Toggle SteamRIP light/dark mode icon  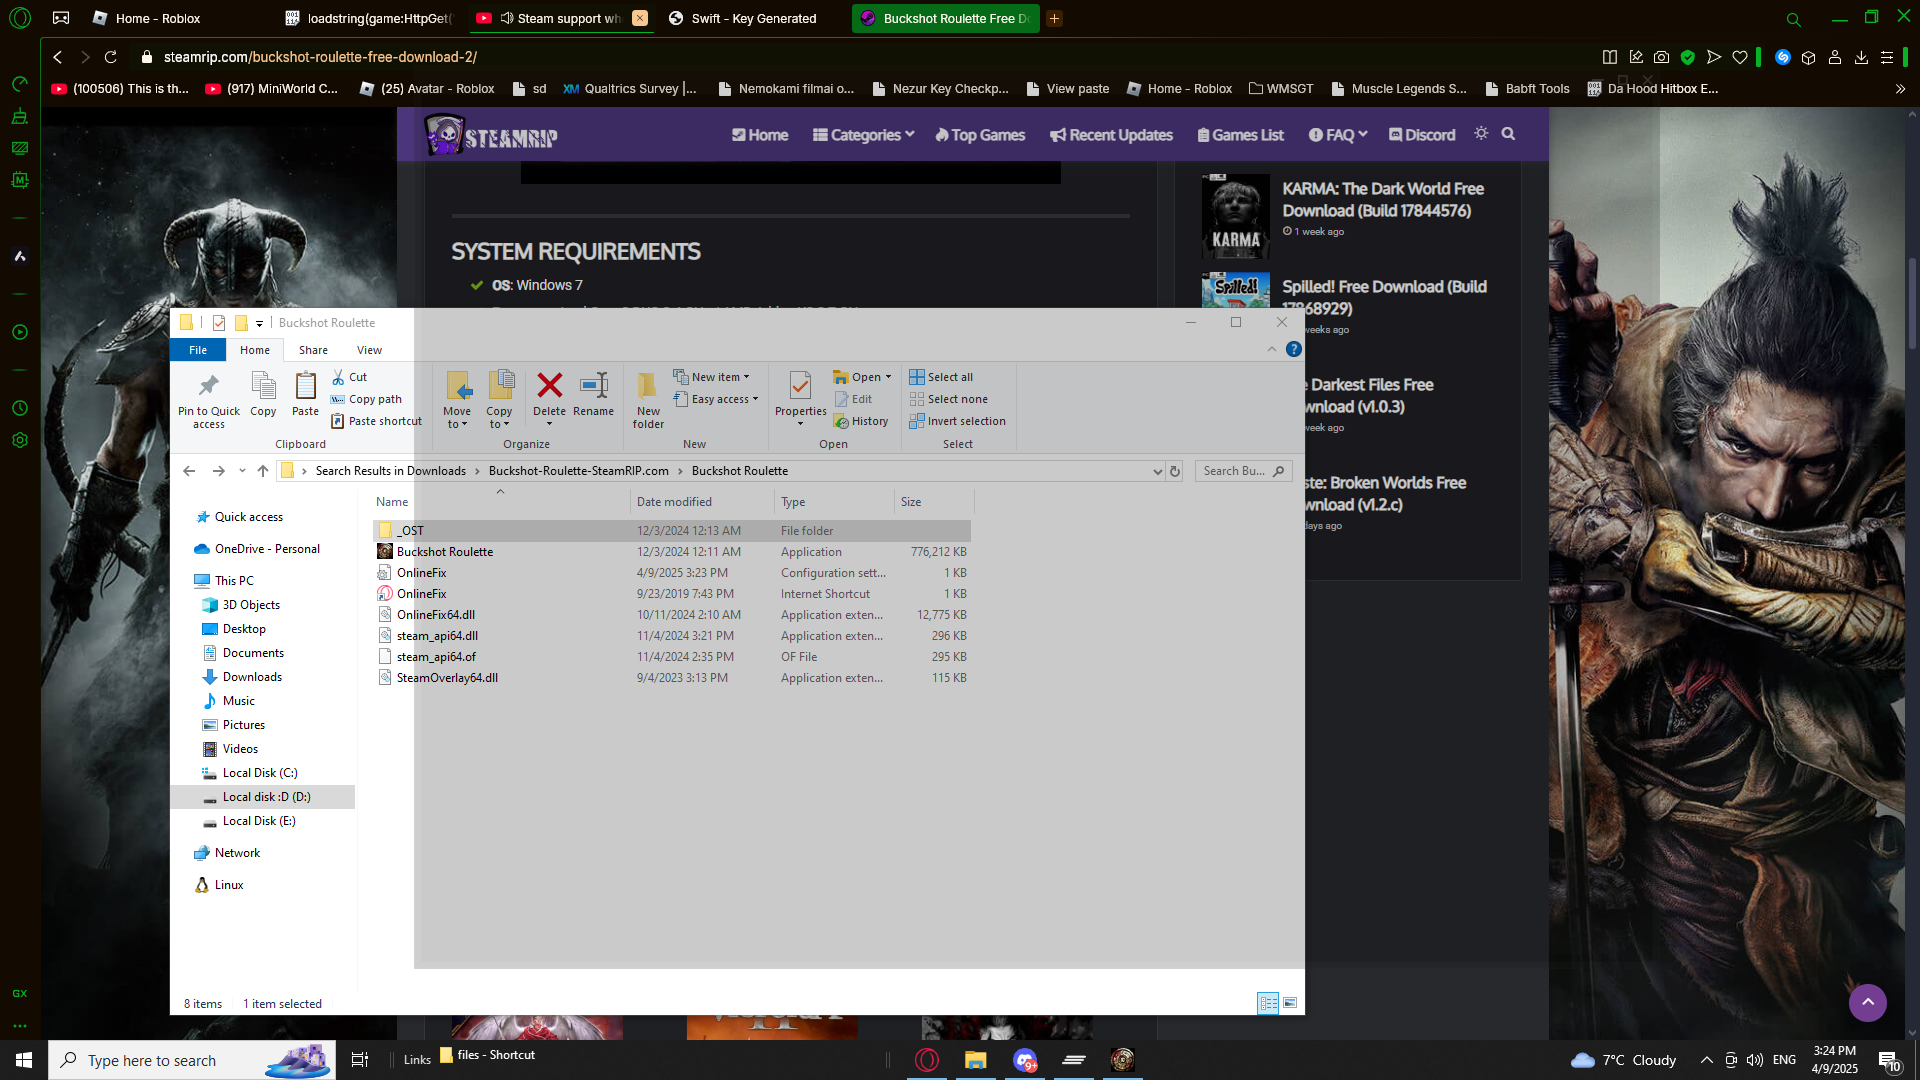click(1481, 133)
